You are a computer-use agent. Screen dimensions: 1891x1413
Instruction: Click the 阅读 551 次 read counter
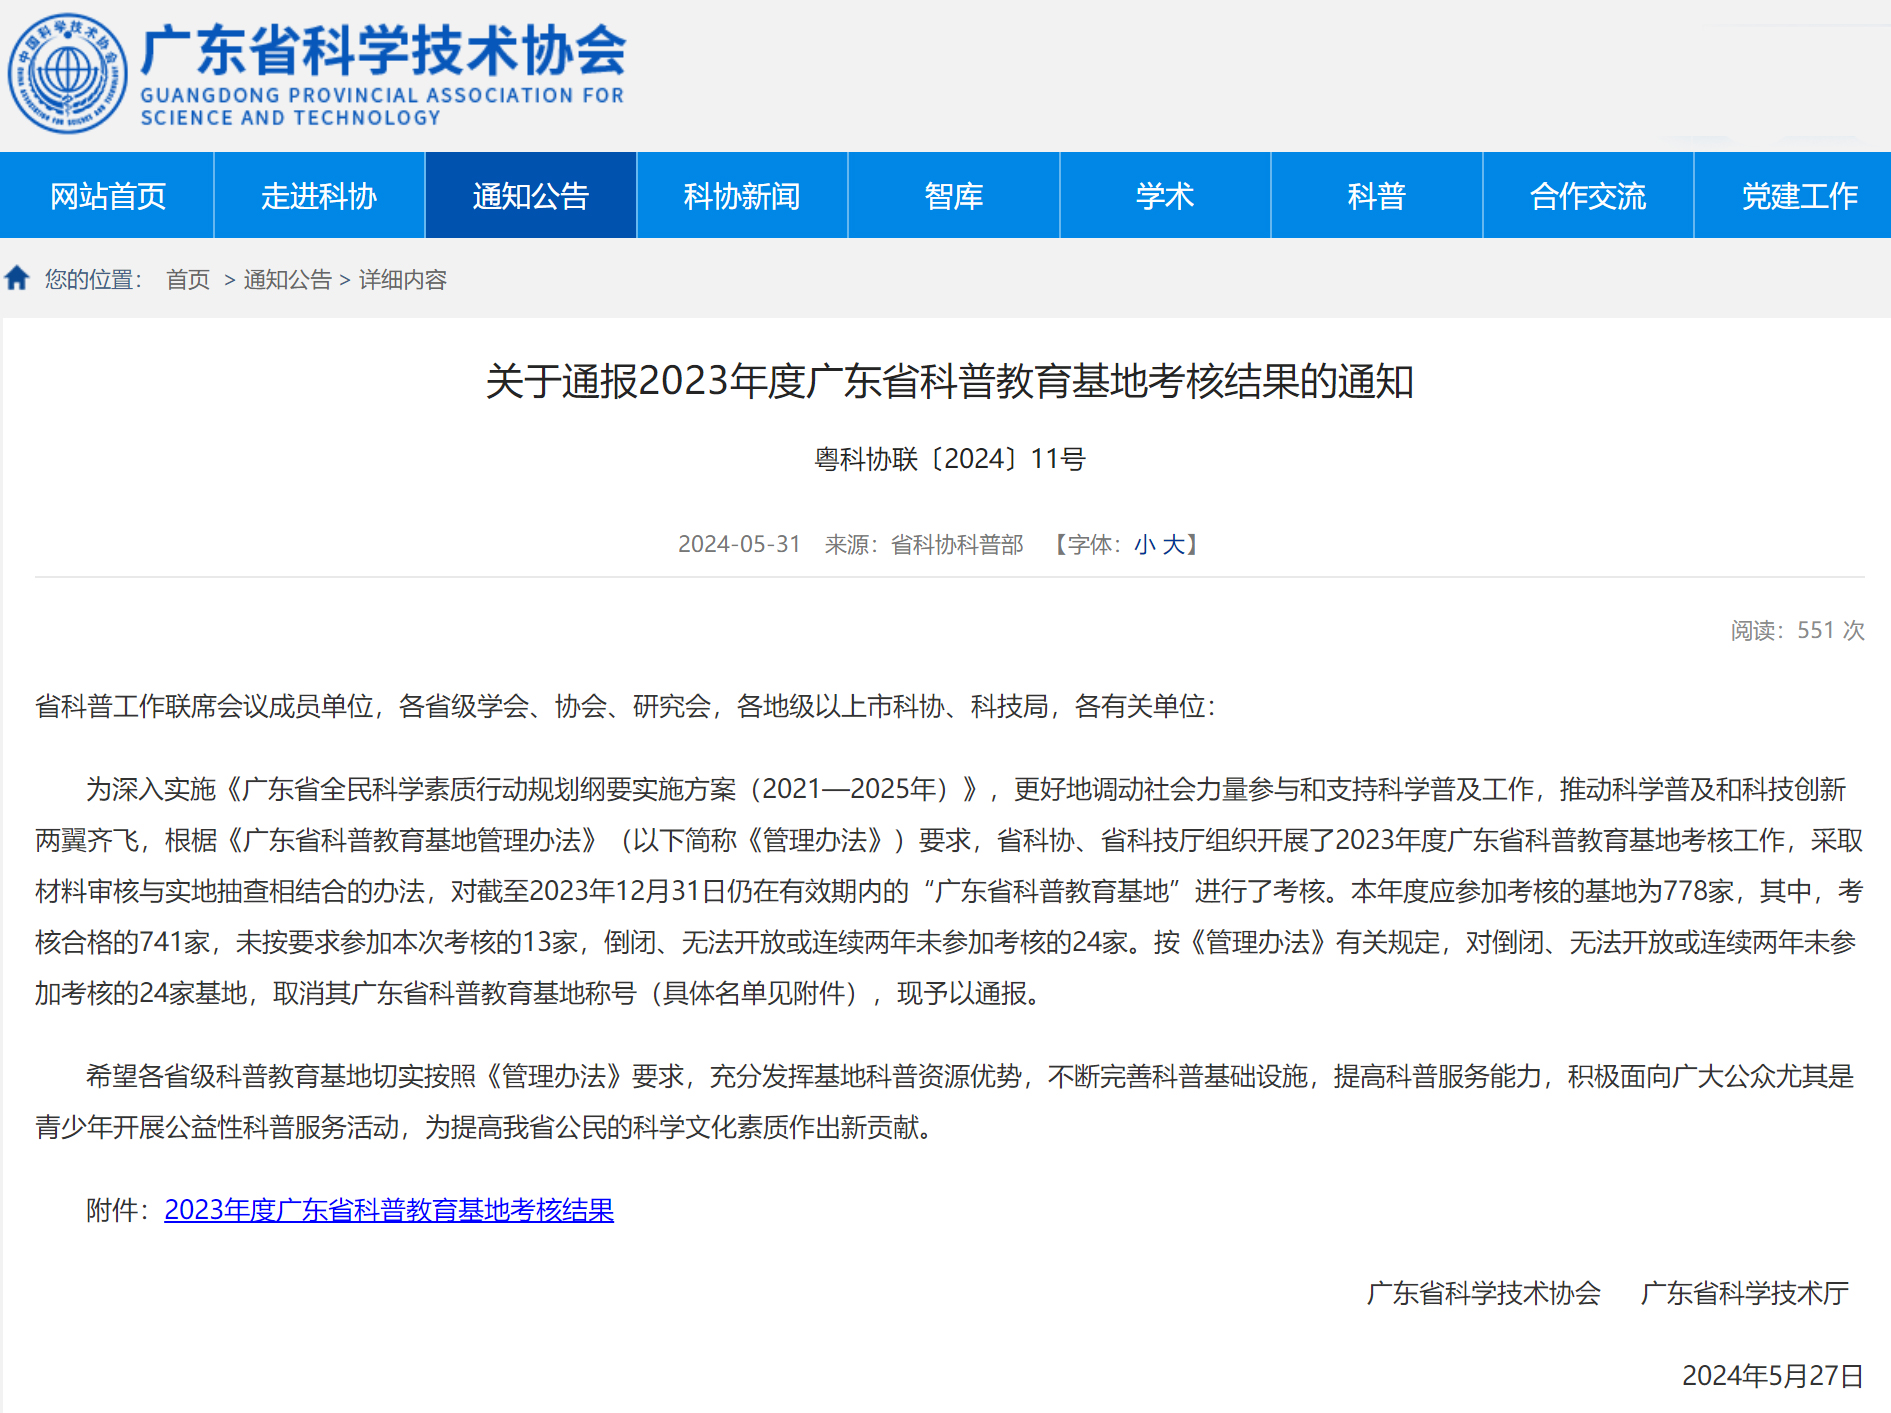click(1797, 631)
